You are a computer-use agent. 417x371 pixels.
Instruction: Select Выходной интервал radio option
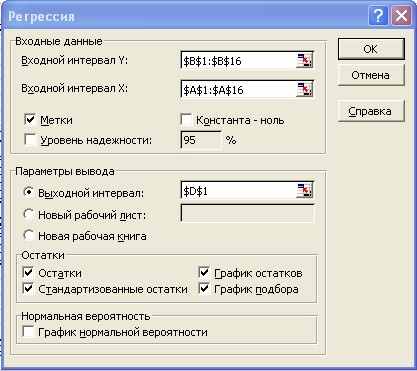[29, 192]
